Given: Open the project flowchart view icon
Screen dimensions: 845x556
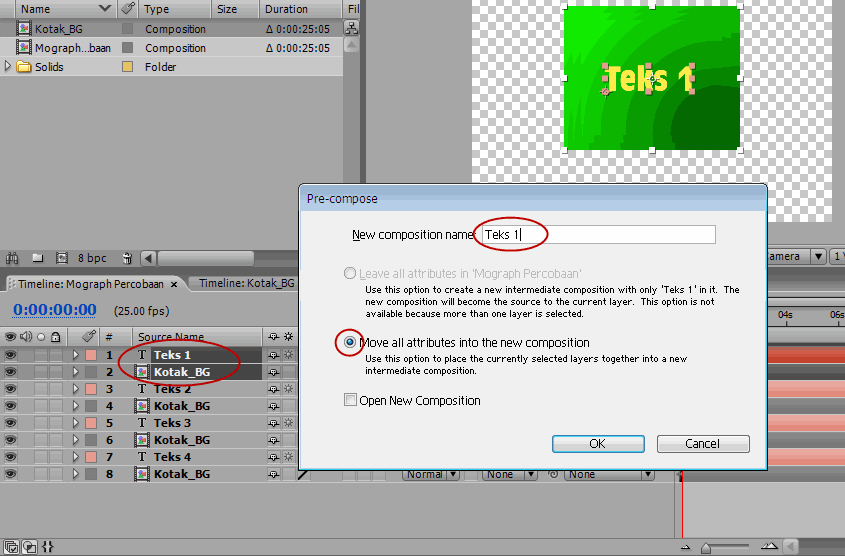Looking at the screenshot, I should click(351, 28).
